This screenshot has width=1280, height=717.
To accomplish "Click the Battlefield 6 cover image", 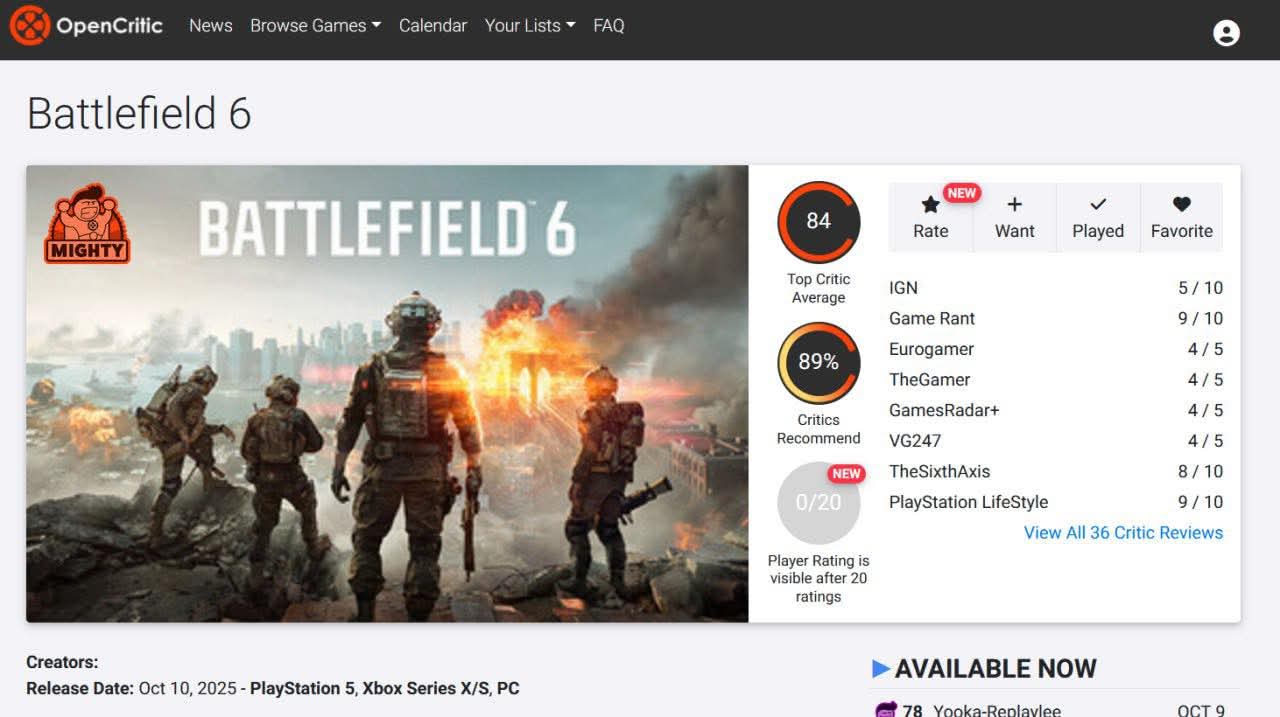I will (x=387, y=394).
